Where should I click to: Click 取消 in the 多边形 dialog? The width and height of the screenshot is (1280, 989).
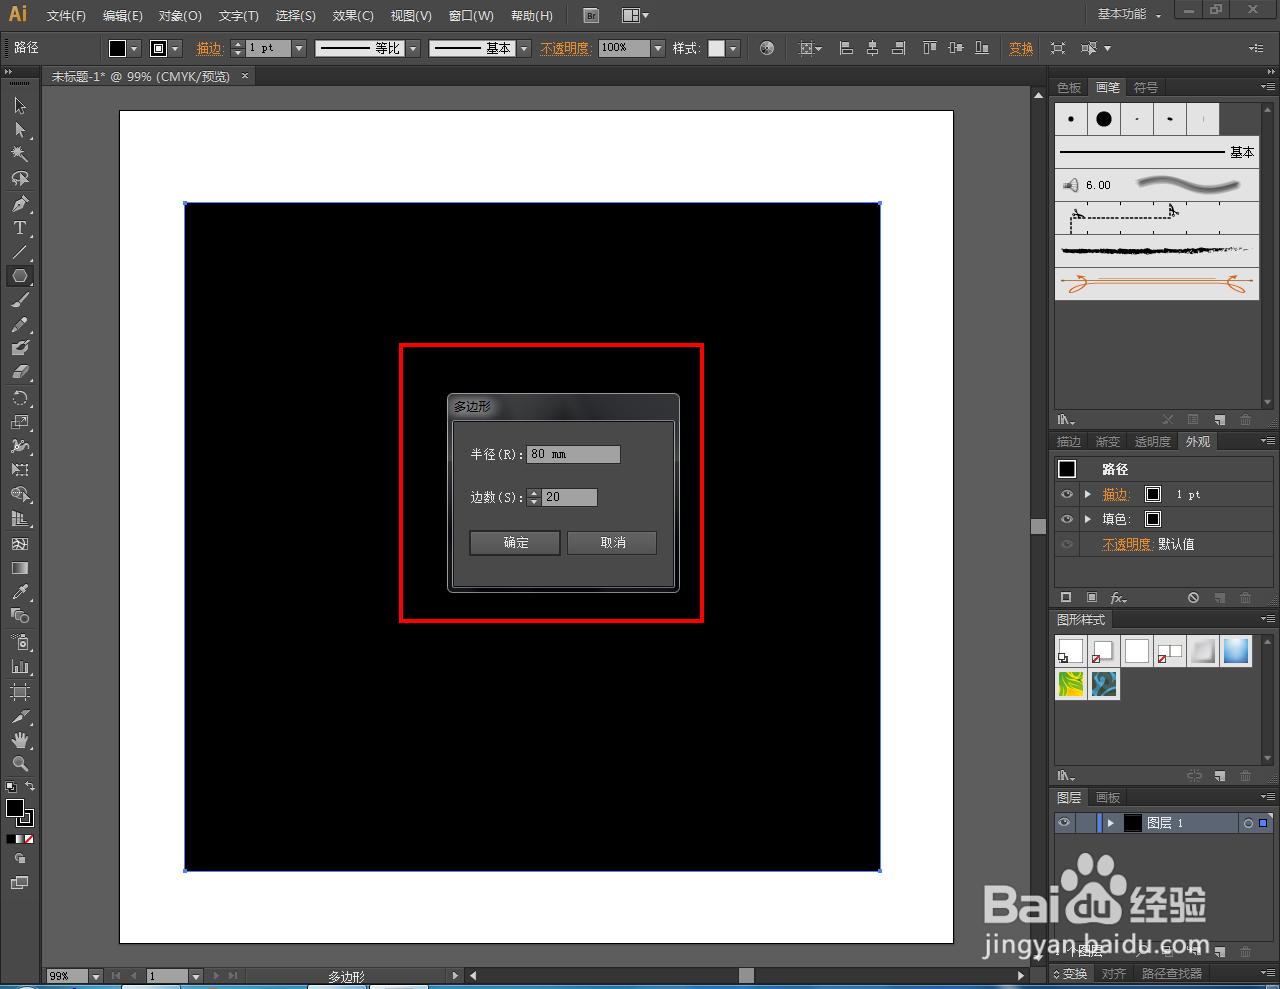612,543
